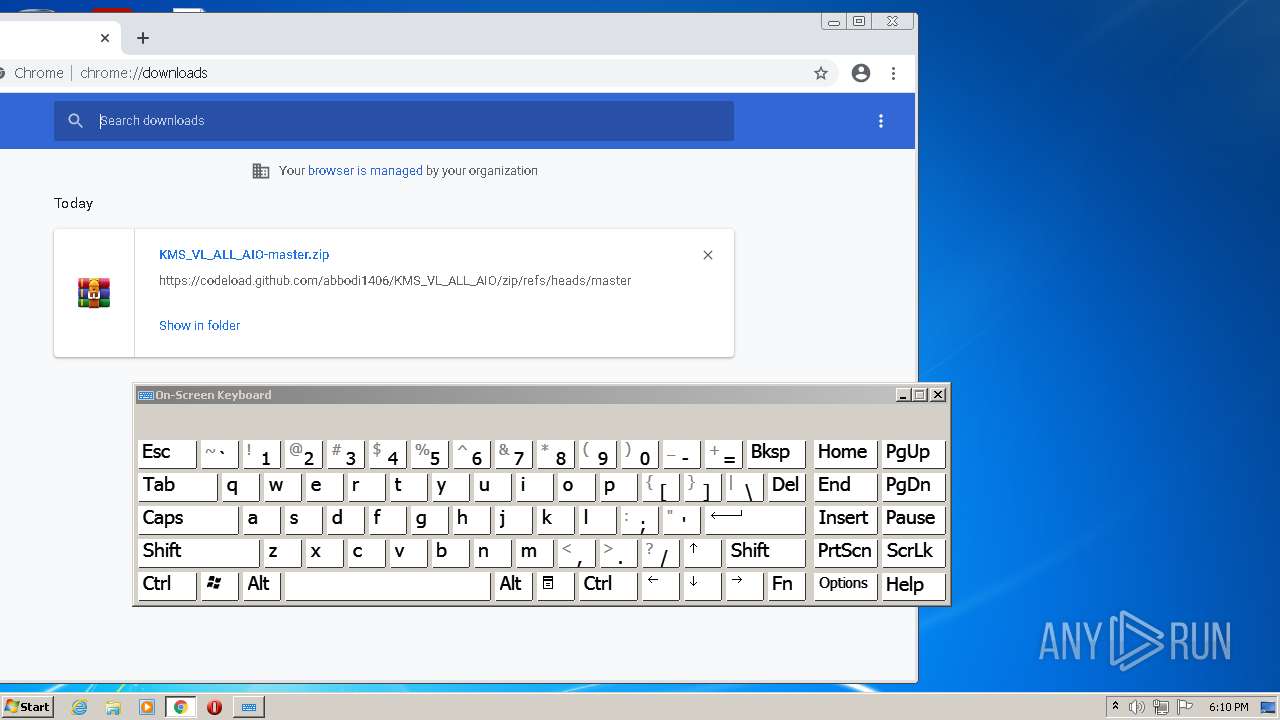Click the search magnifier in downloads bar

[75, 121]
